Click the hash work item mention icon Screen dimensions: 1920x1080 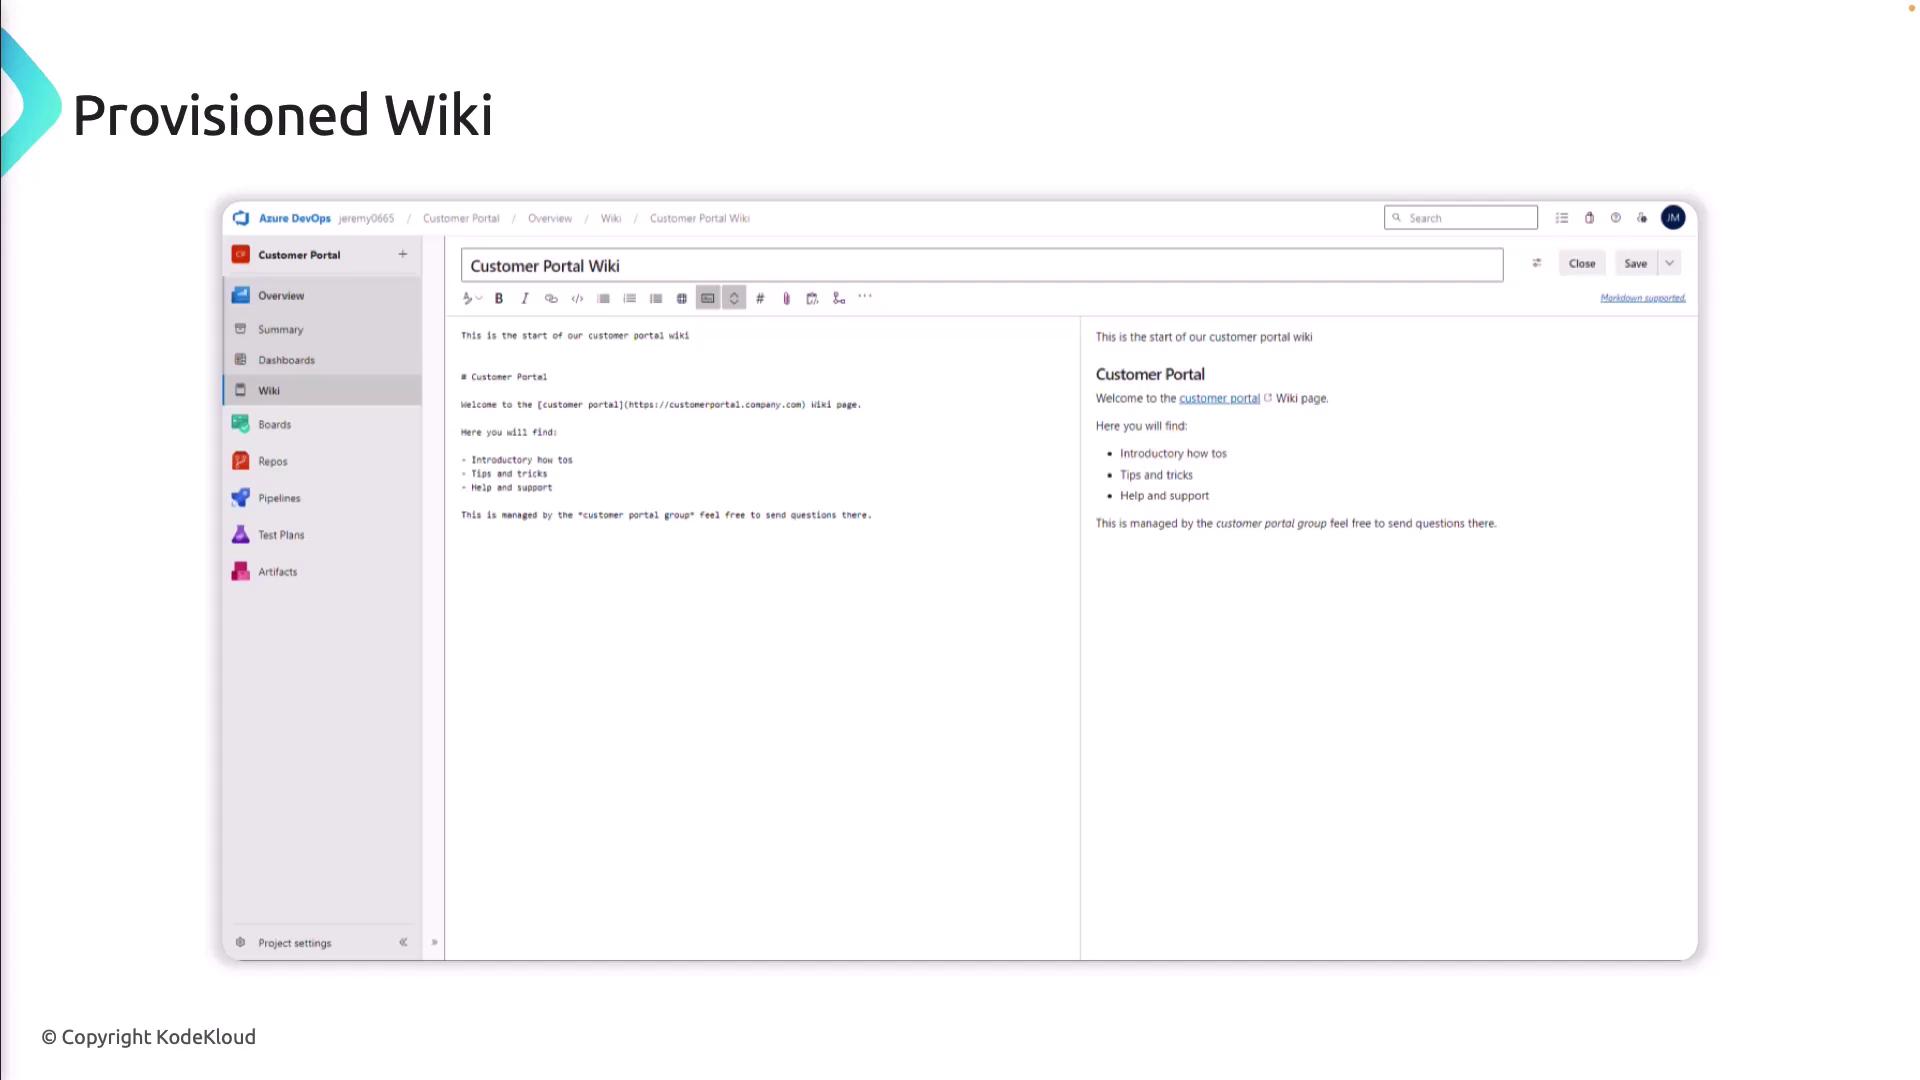coord(760,298)
